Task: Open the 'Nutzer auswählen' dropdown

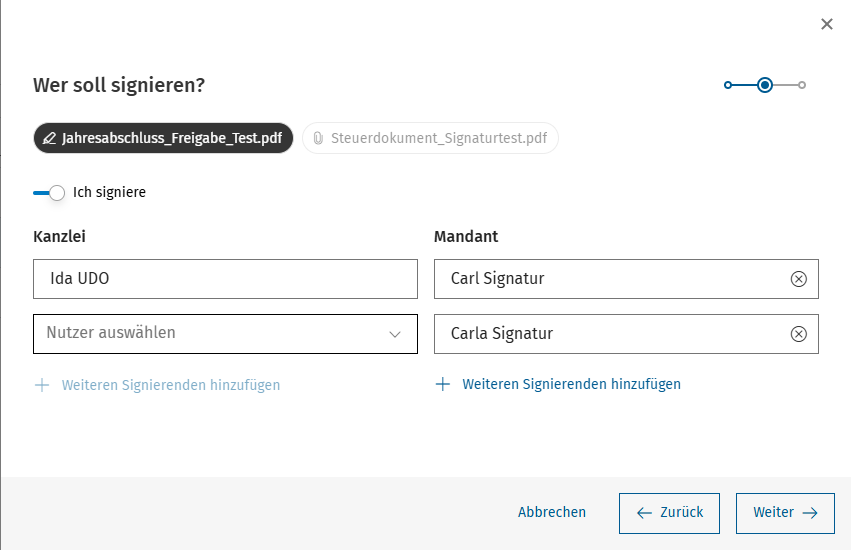Action: 225,333
